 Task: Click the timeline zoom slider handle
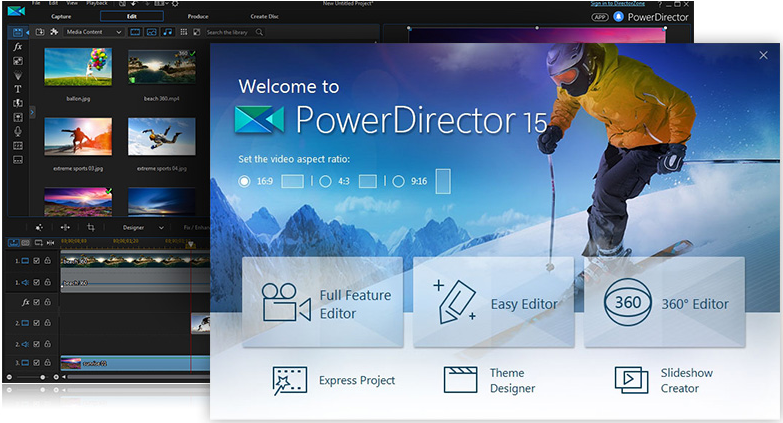coord(42,377)
